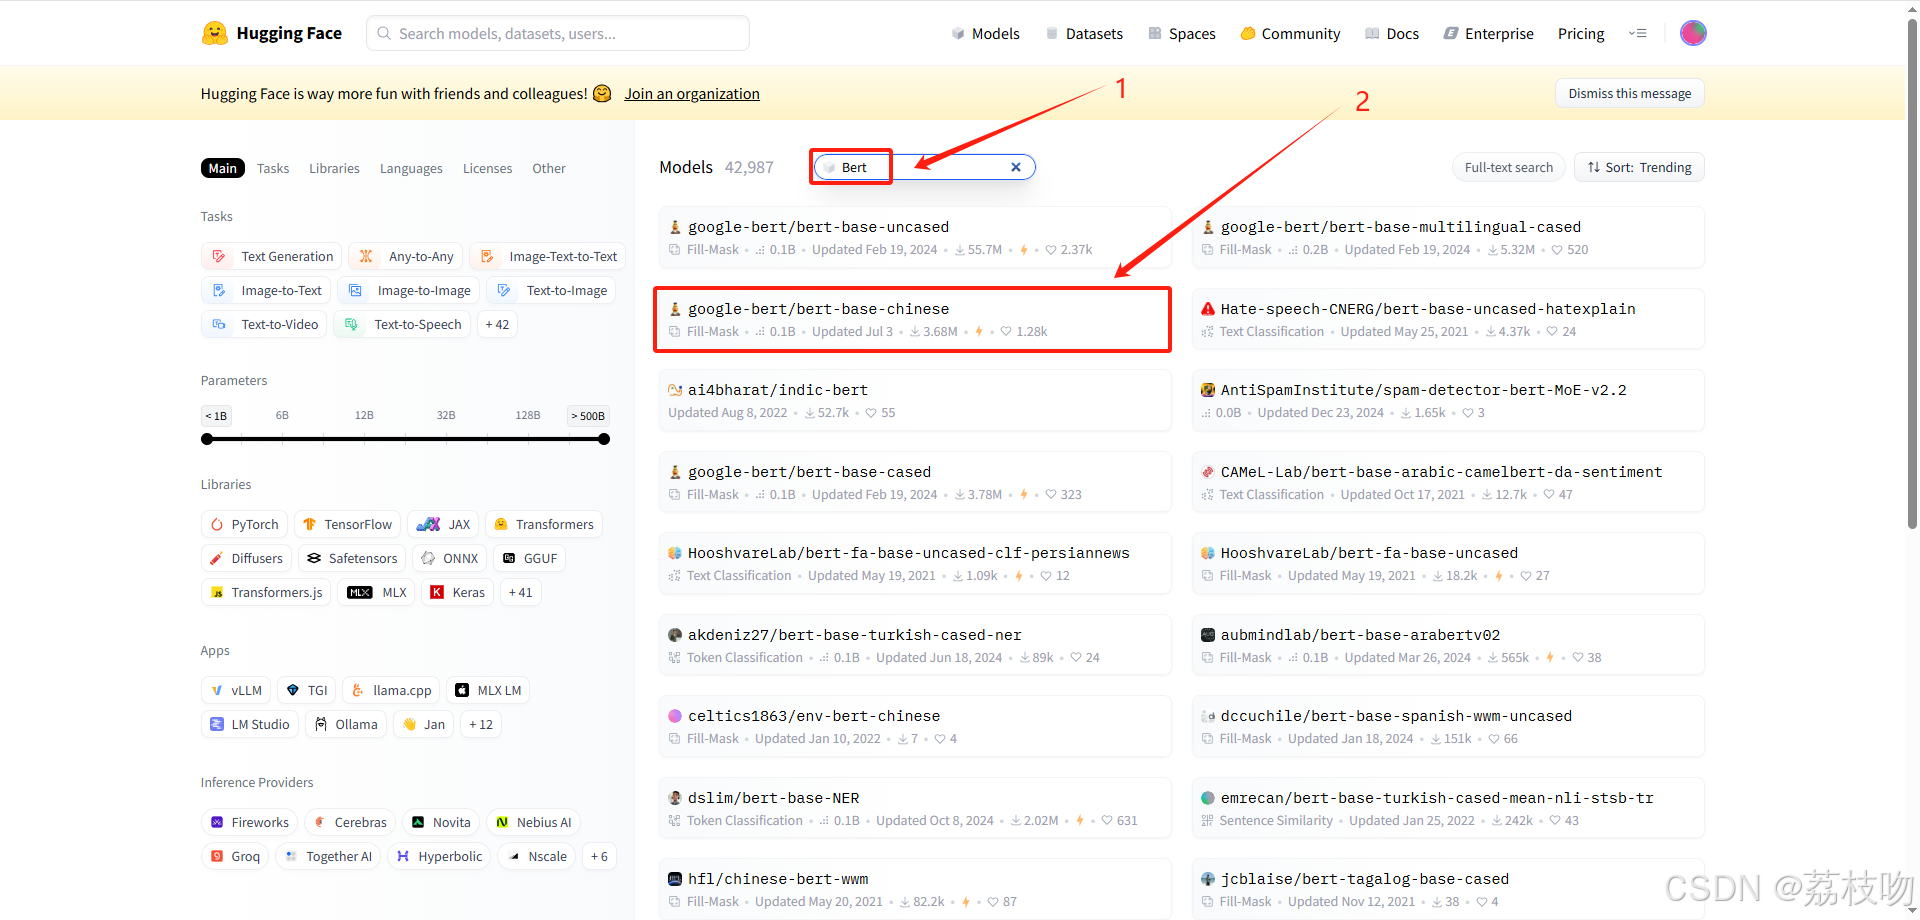Filter by TGI app
1920x920 pixels.
tap(306, 690)
